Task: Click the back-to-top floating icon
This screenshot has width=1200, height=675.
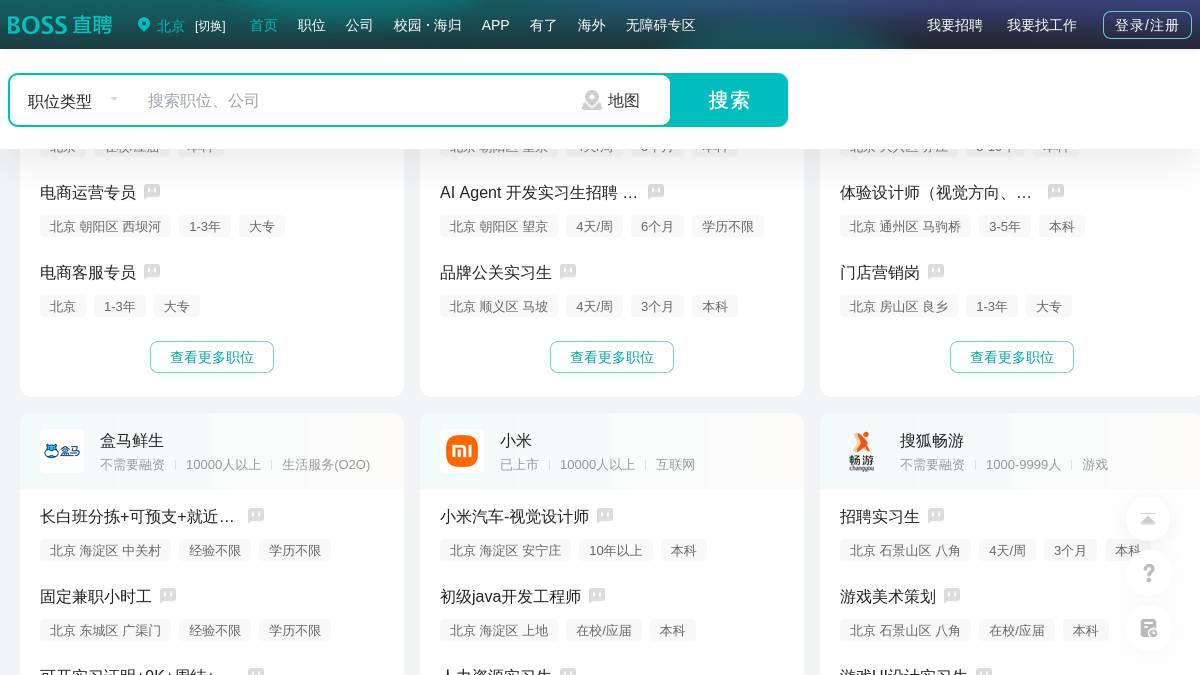Action: point(1148,519)
